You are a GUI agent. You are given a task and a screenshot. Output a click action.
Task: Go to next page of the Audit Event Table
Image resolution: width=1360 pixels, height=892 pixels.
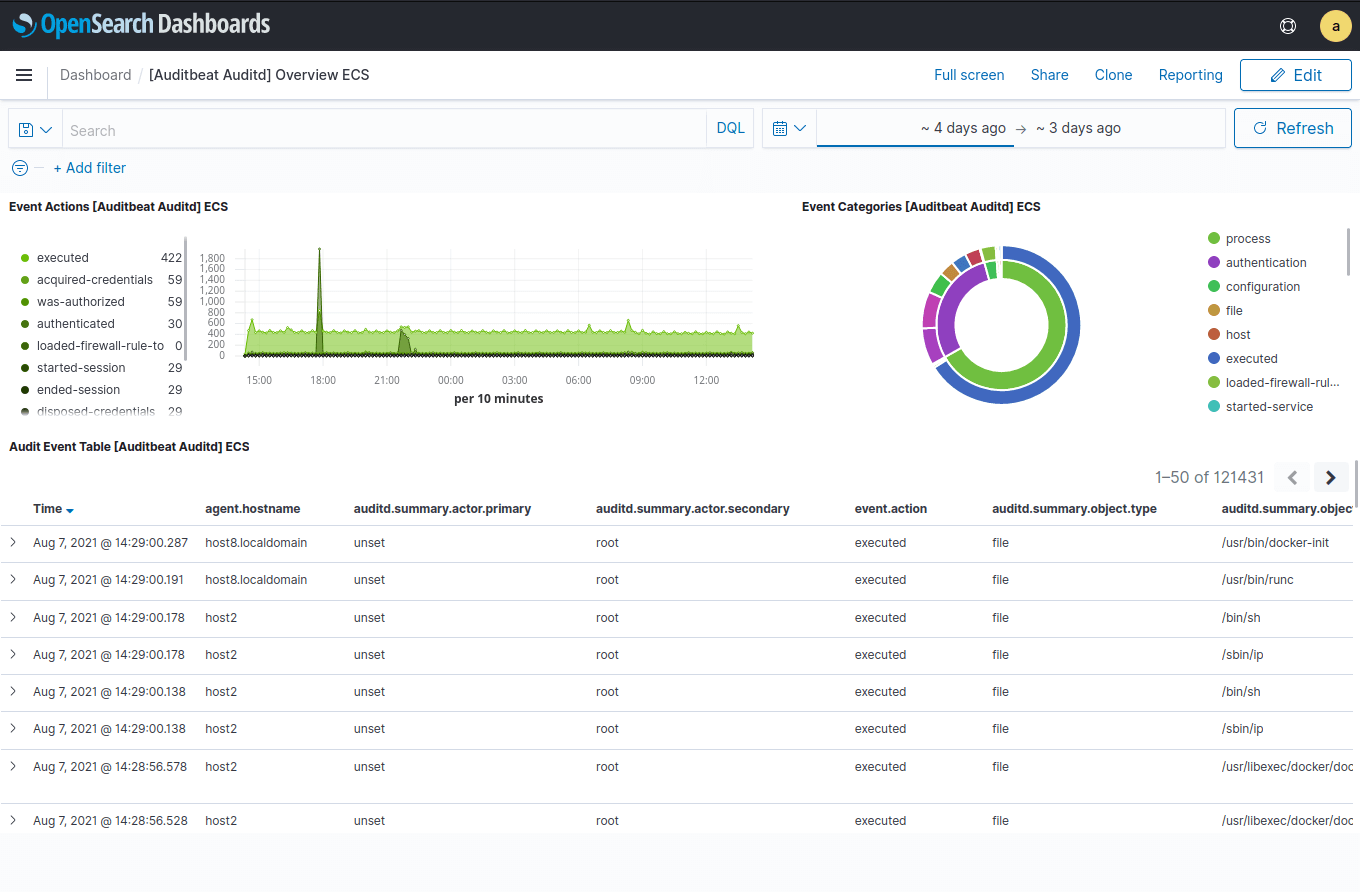tap(1330, 477)
